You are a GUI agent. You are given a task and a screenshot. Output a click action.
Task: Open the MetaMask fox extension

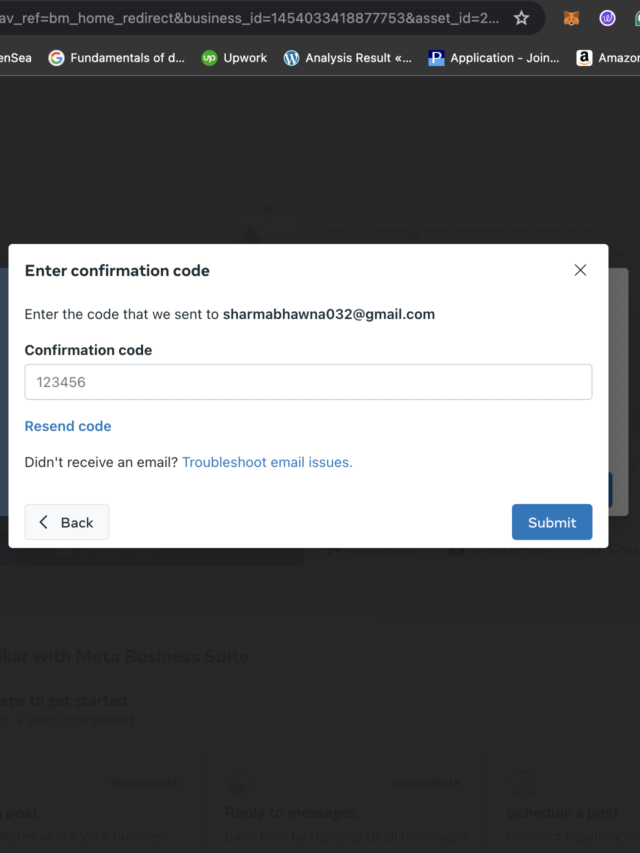pos(571,18)
